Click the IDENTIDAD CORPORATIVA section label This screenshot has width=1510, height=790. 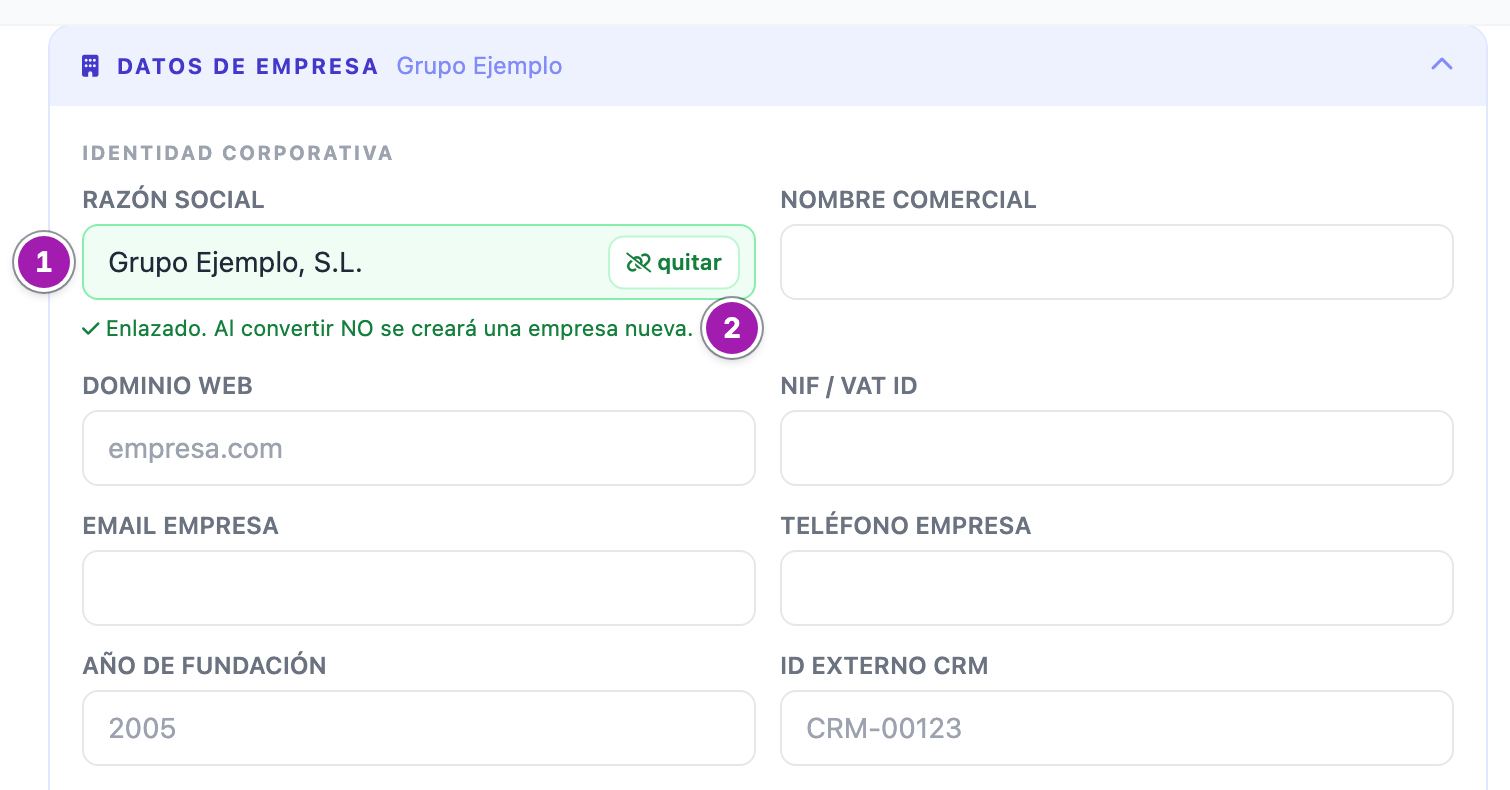click(238, 153)
